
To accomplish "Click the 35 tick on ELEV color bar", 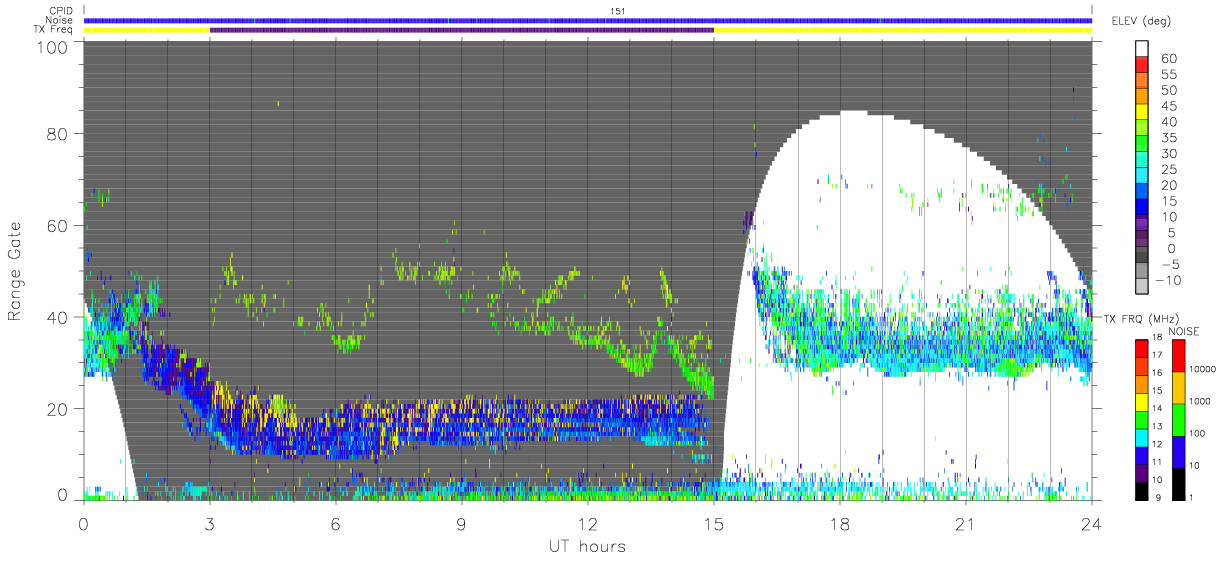I will click(x=1167, y=139).
